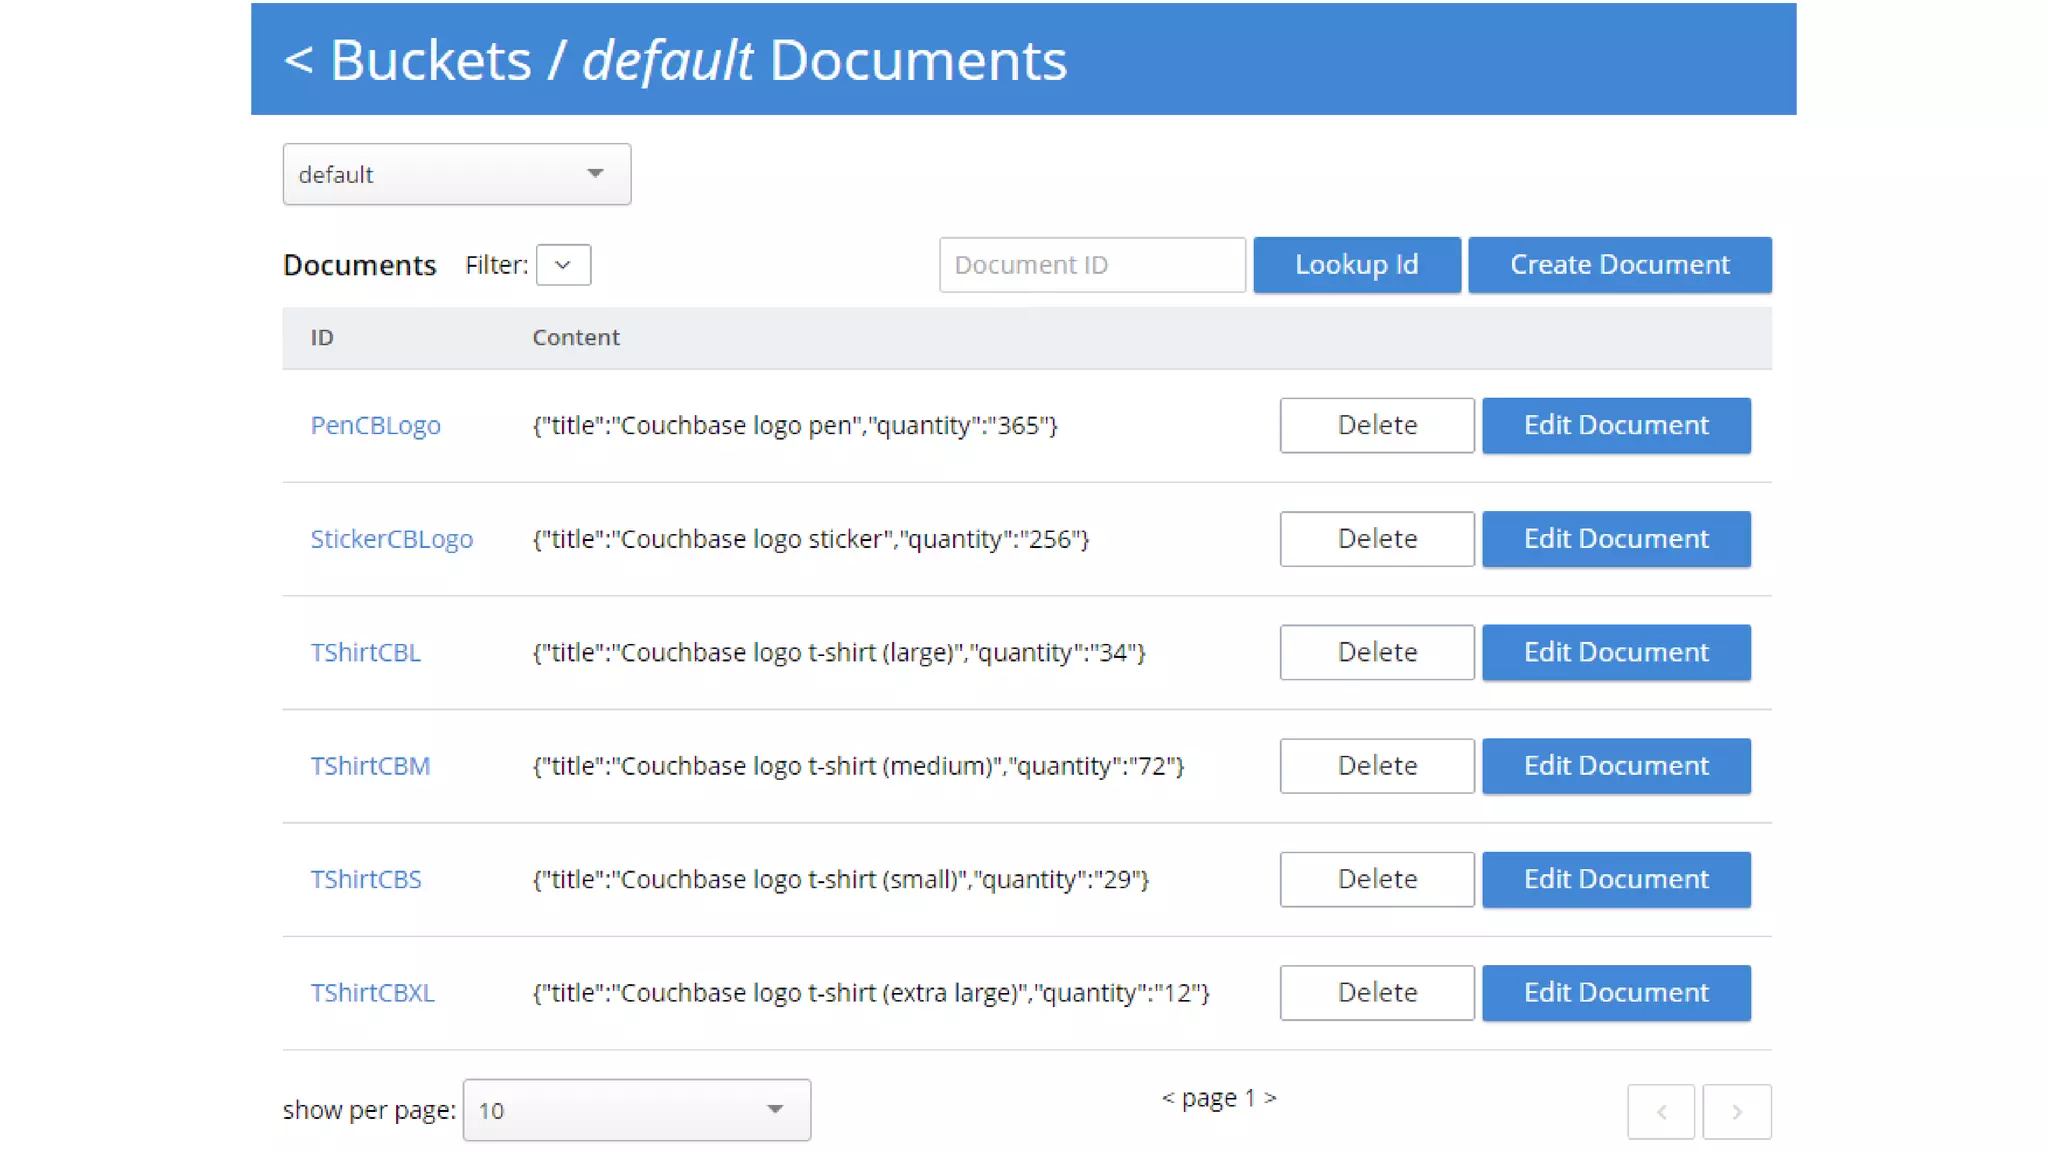The height and width of the screenshot is (1152, 2048).
Task: Delete the TShirtCBXL document
Action: [x=1376, y=993]
